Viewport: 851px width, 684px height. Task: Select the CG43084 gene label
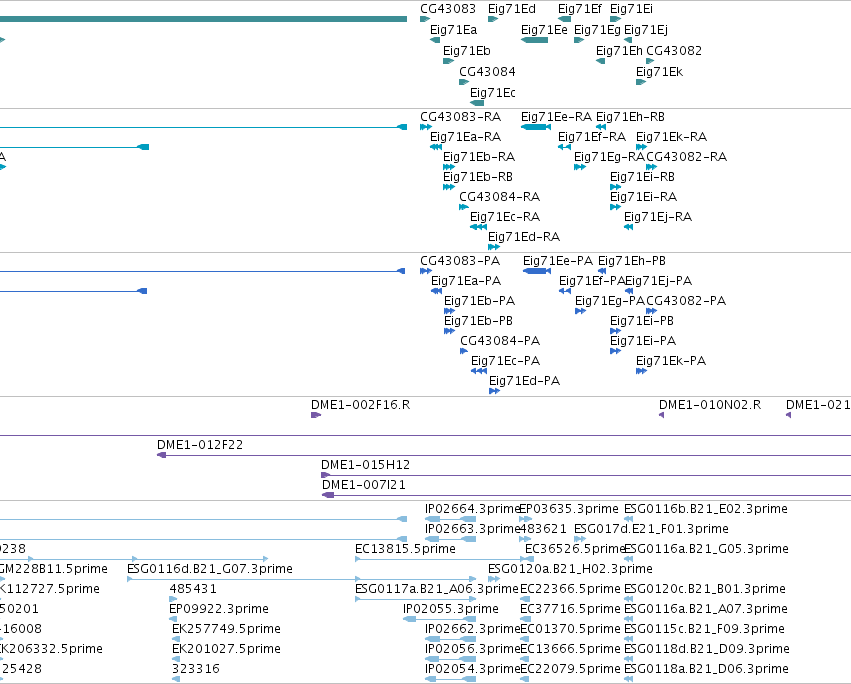click(x=487, y=72)
